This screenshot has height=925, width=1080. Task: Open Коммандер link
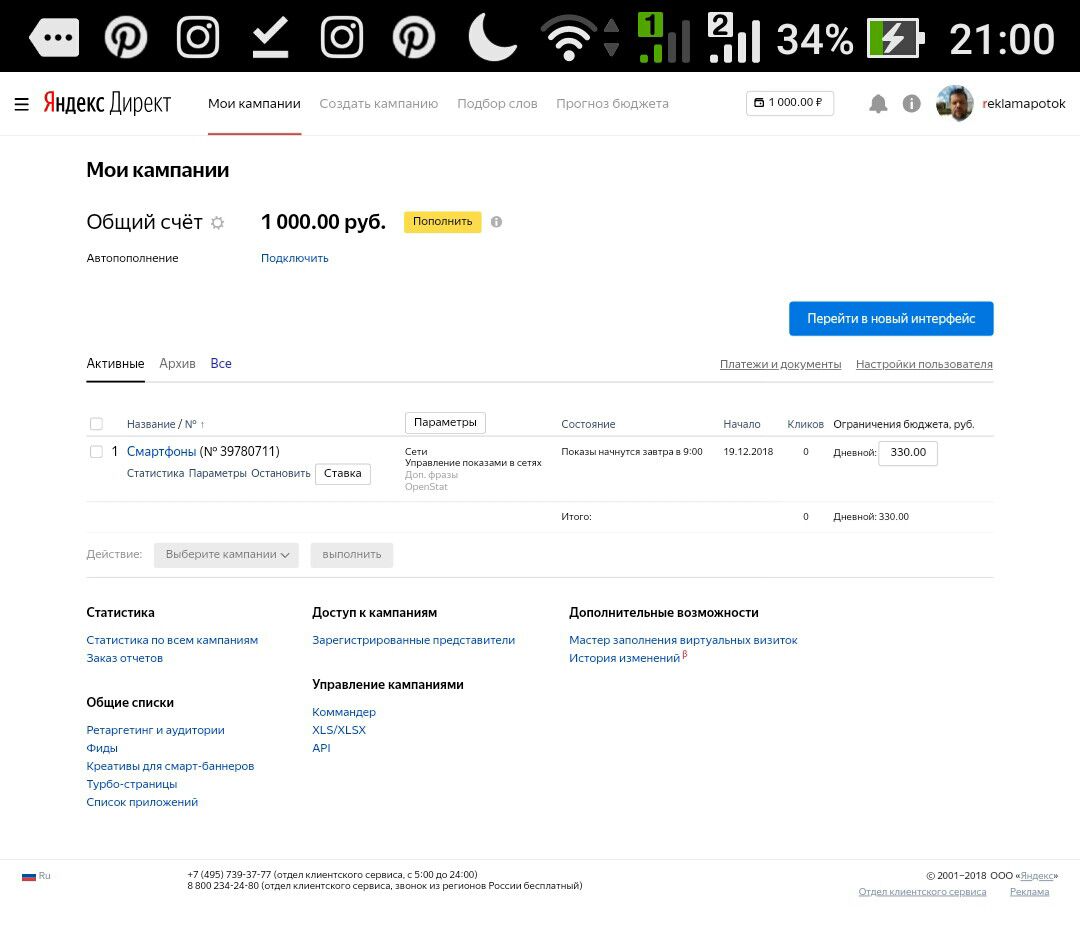(344, 712)
